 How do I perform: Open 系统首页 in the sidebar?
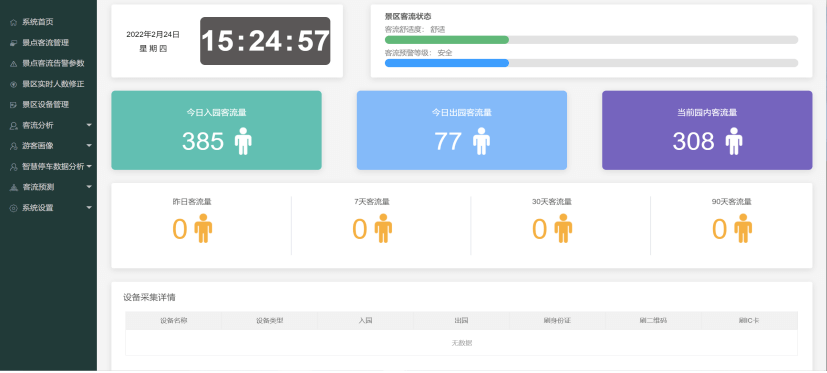pyautogui.click(x=37, y=22)
